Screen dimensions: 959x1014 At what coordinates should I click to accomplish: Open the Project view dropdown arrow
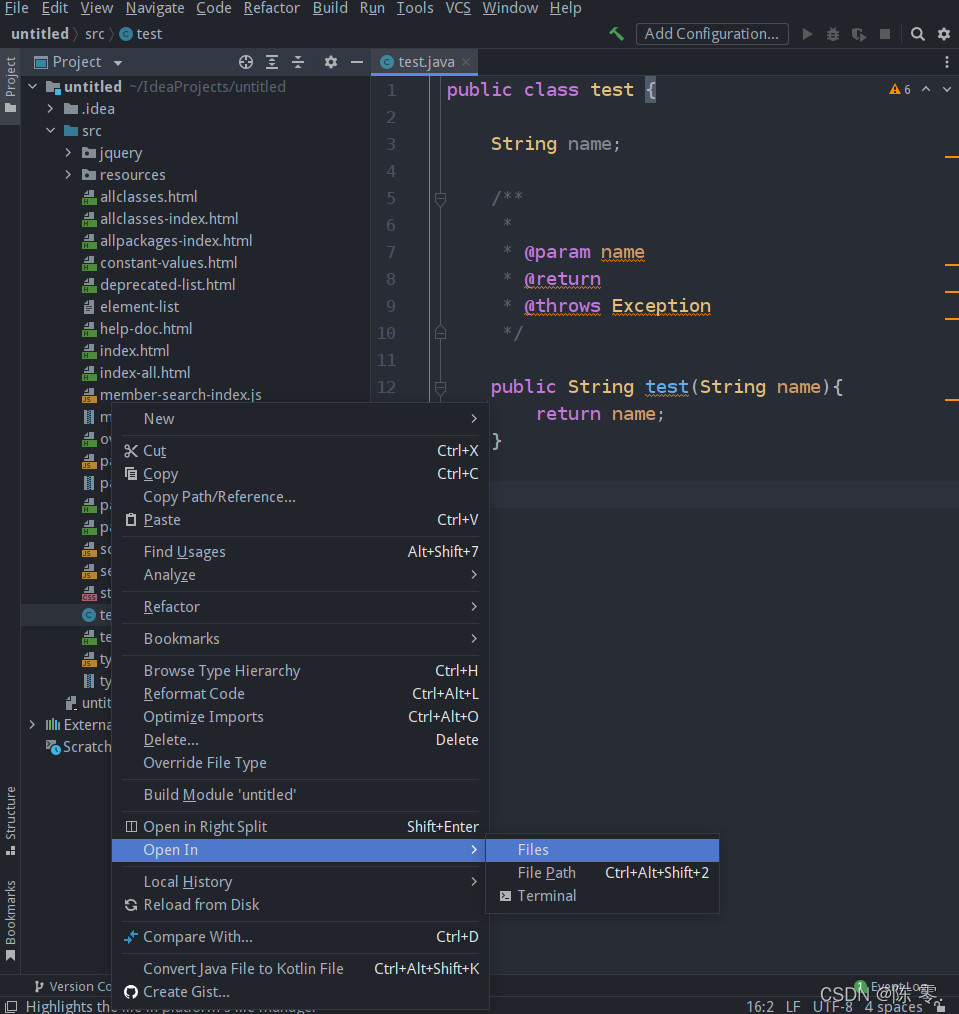(x=118, y=63)
